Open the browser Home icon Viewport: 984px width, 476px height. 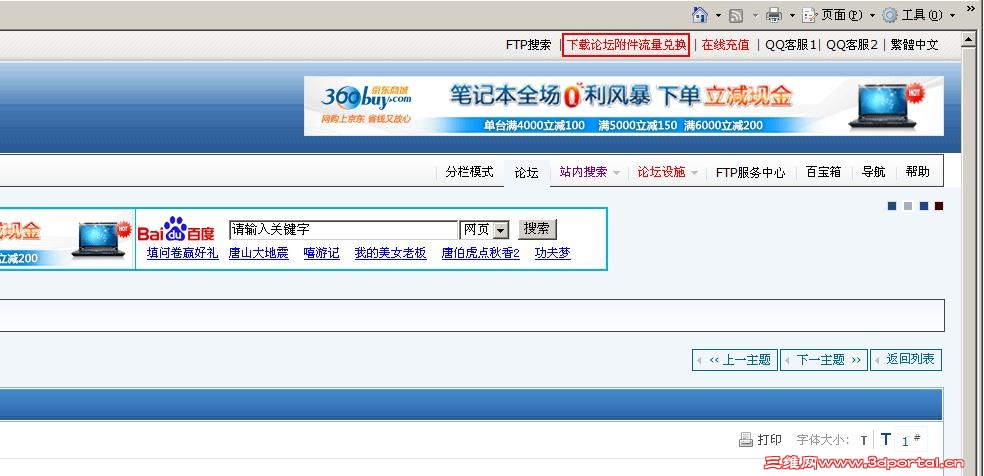pyautogui.click(x=700, y=14)
